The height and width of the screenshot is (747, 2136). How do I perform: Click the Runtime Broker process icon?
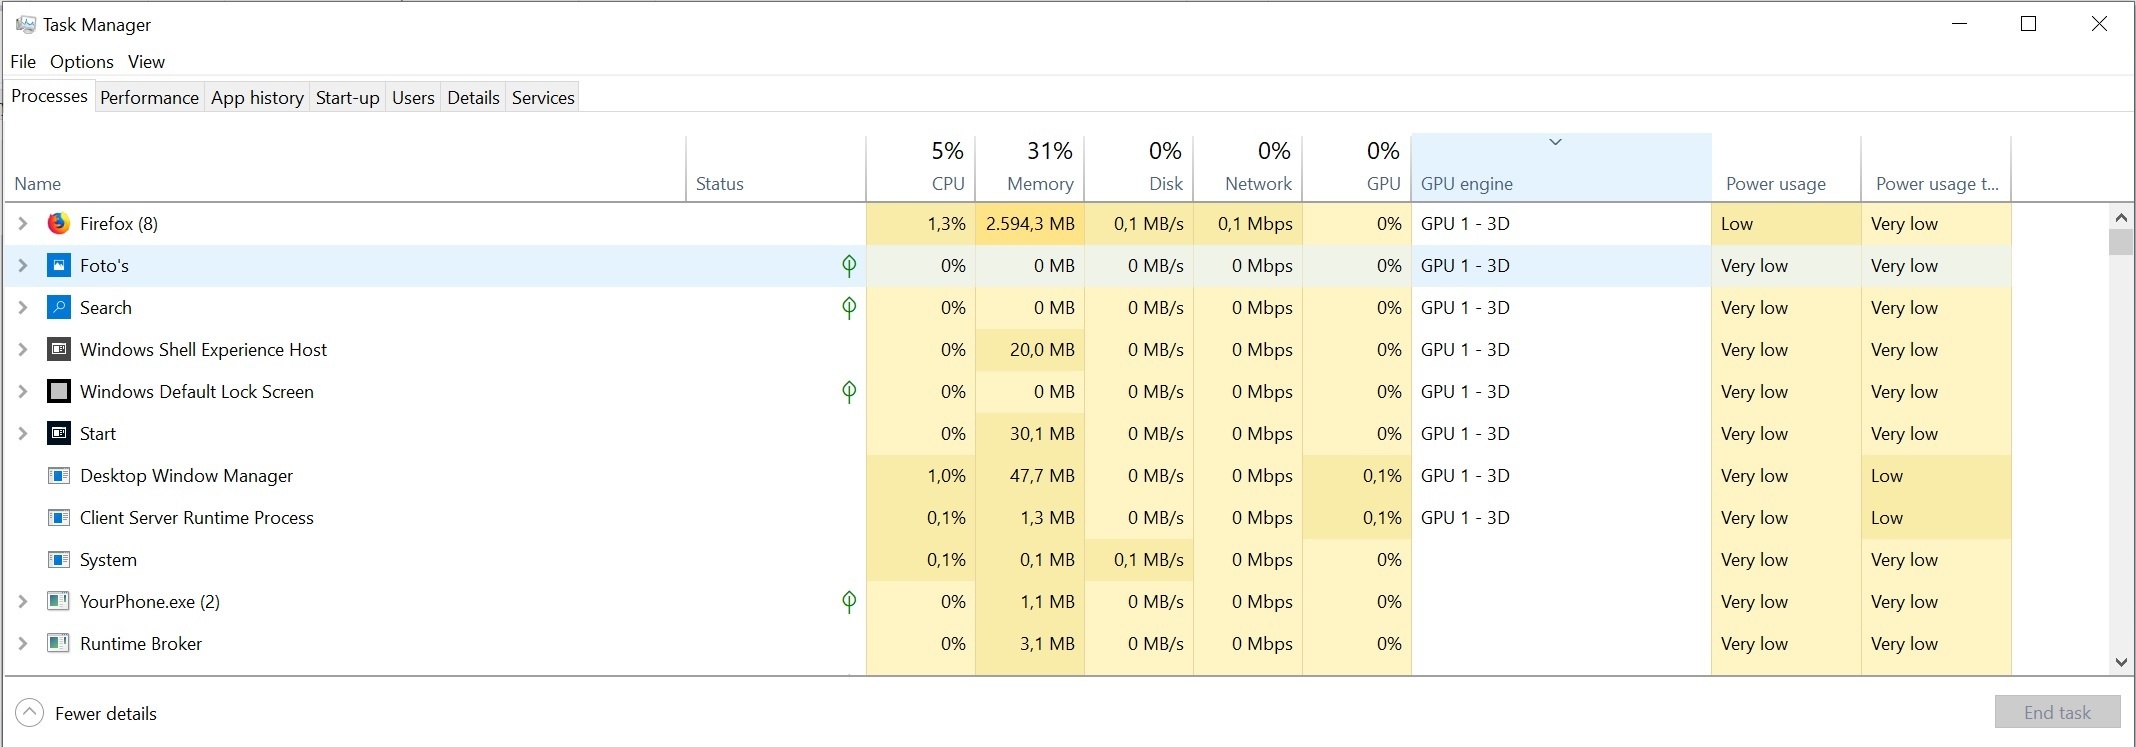click(x=59, y=644)
